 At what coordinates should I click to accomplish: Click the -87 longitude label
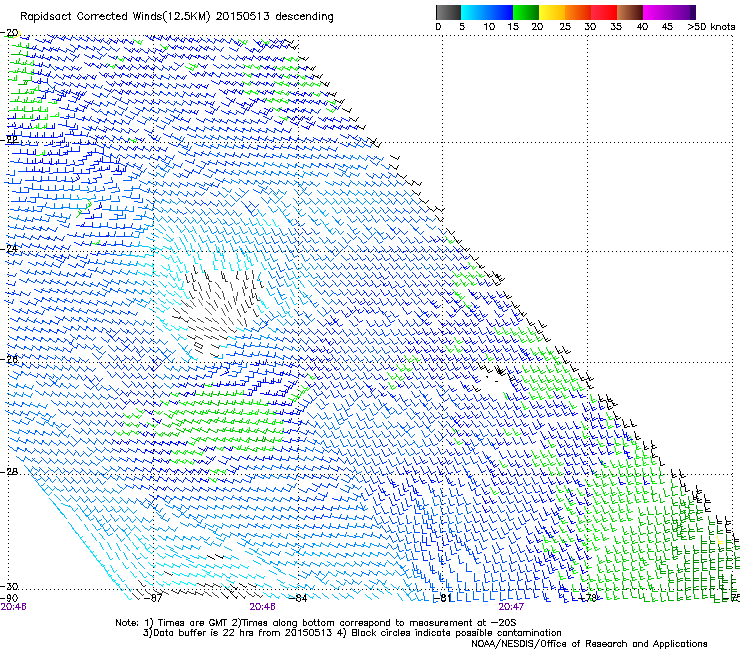[154, 598]
